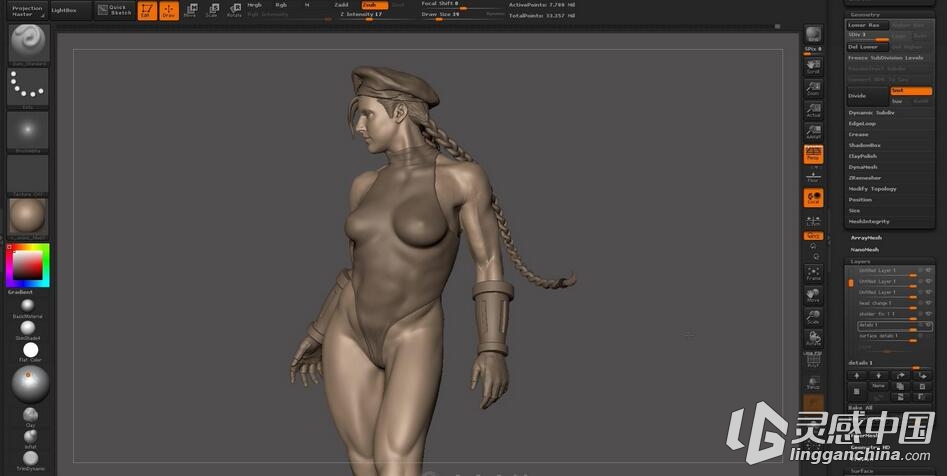
Task: Click the Move view icon in right shelf
Action: pyautogui.click(x=814, y=295)
